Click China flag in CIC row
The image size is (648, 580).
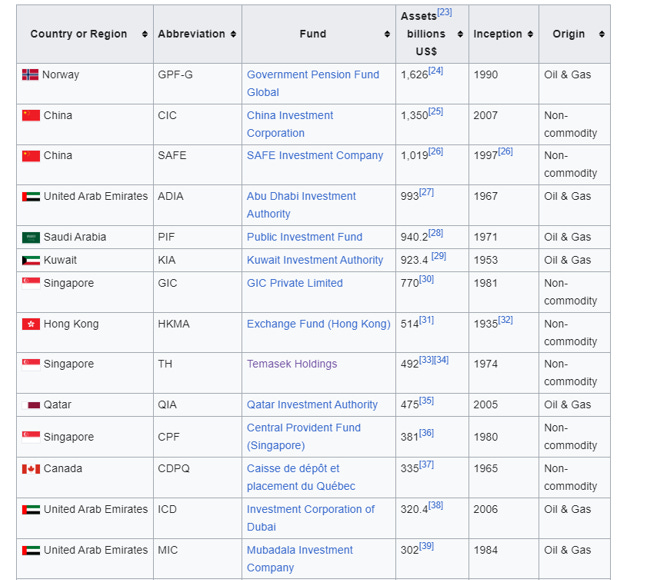coord(31,115)
